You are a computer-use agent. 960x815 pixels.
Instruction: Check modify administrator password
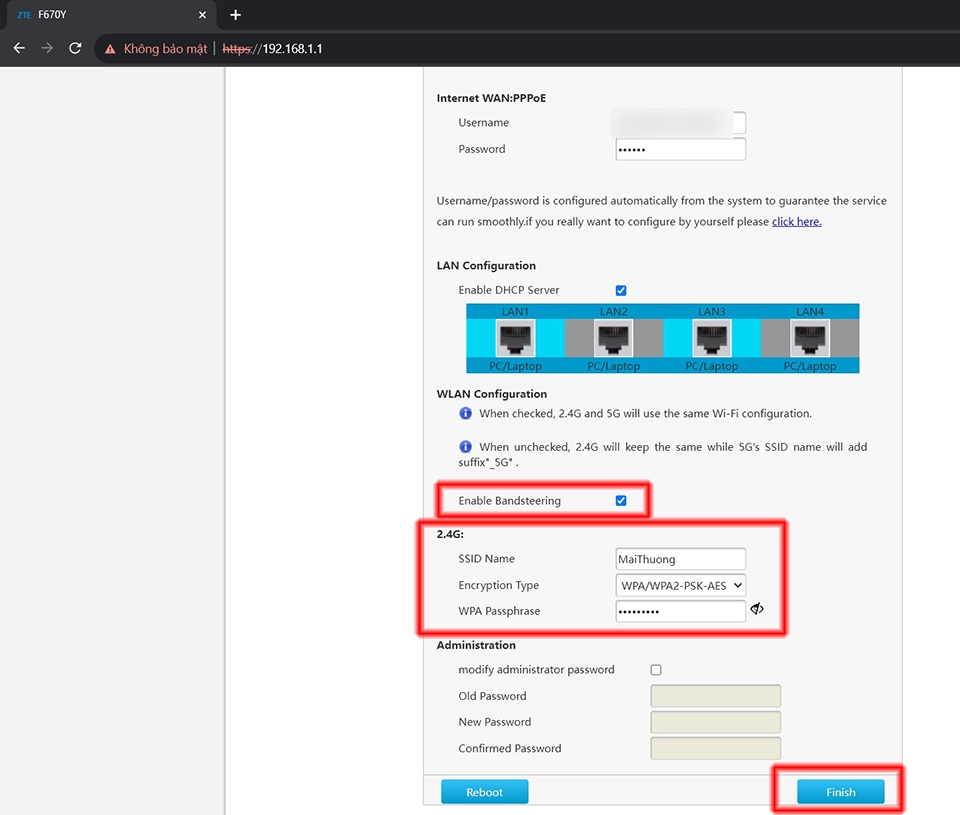click(656, 670)
